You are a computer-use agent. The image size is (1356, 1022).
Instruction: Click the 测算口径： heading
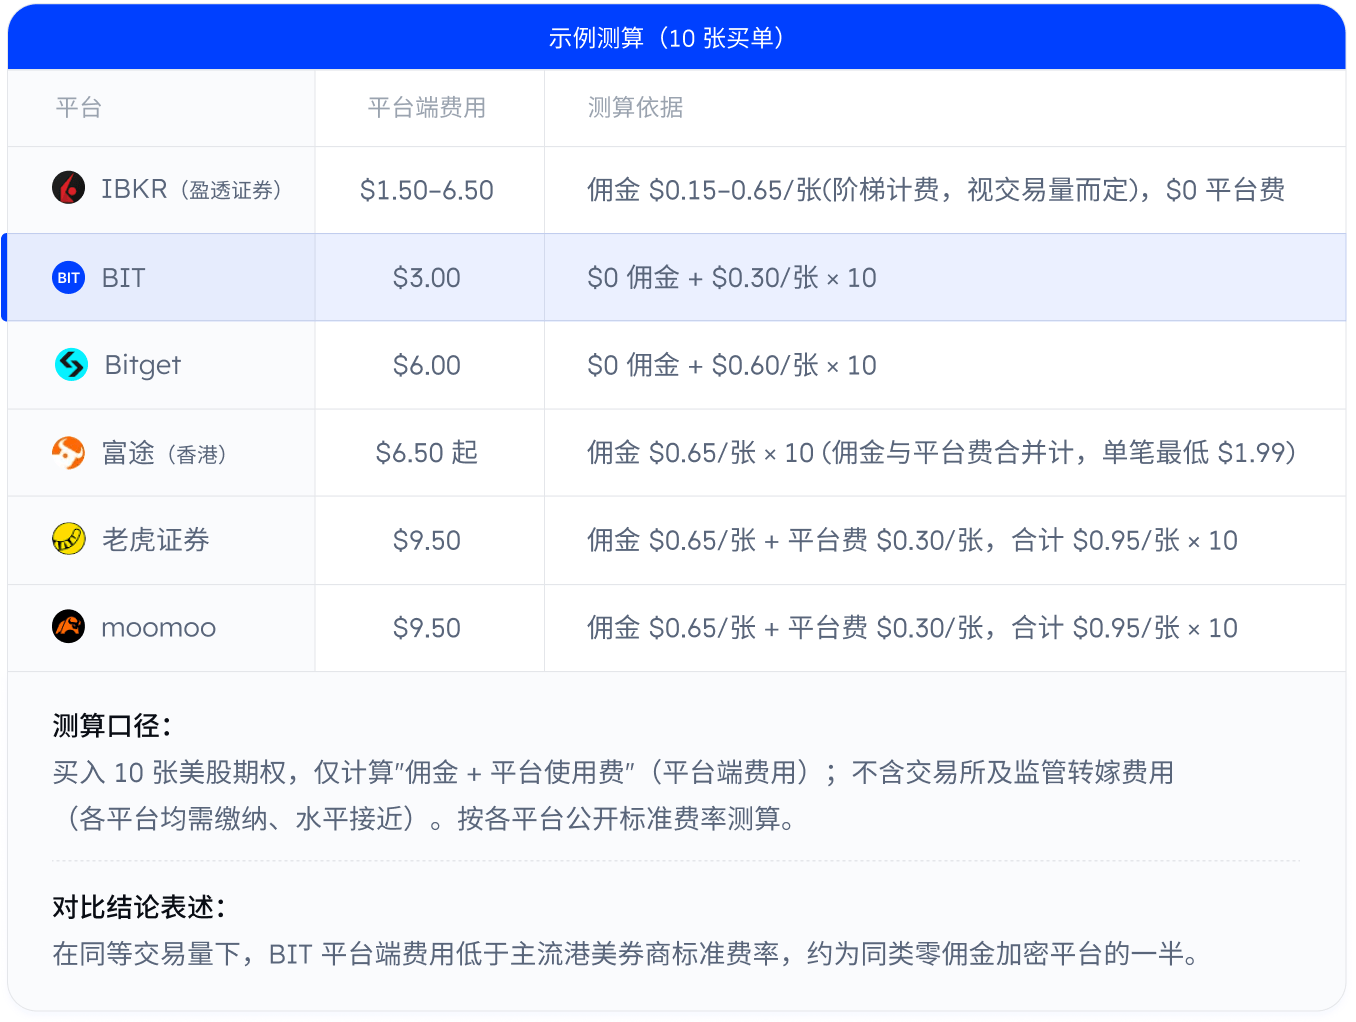112,726
